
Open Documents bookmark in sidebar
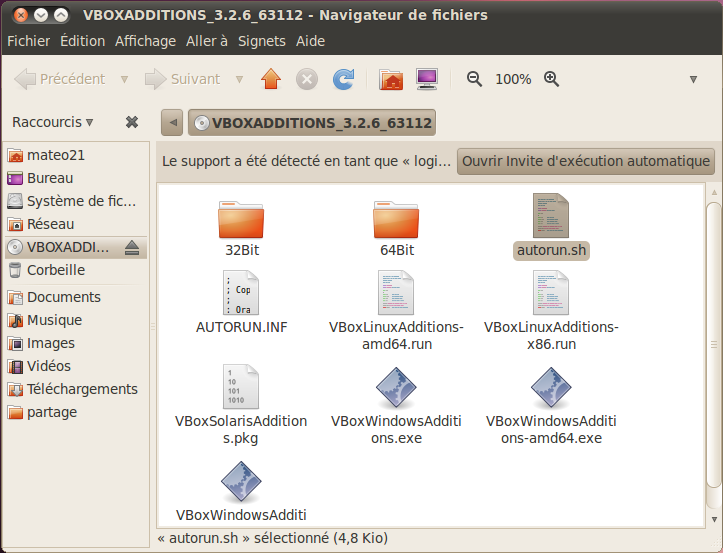(x=76, y=297)
